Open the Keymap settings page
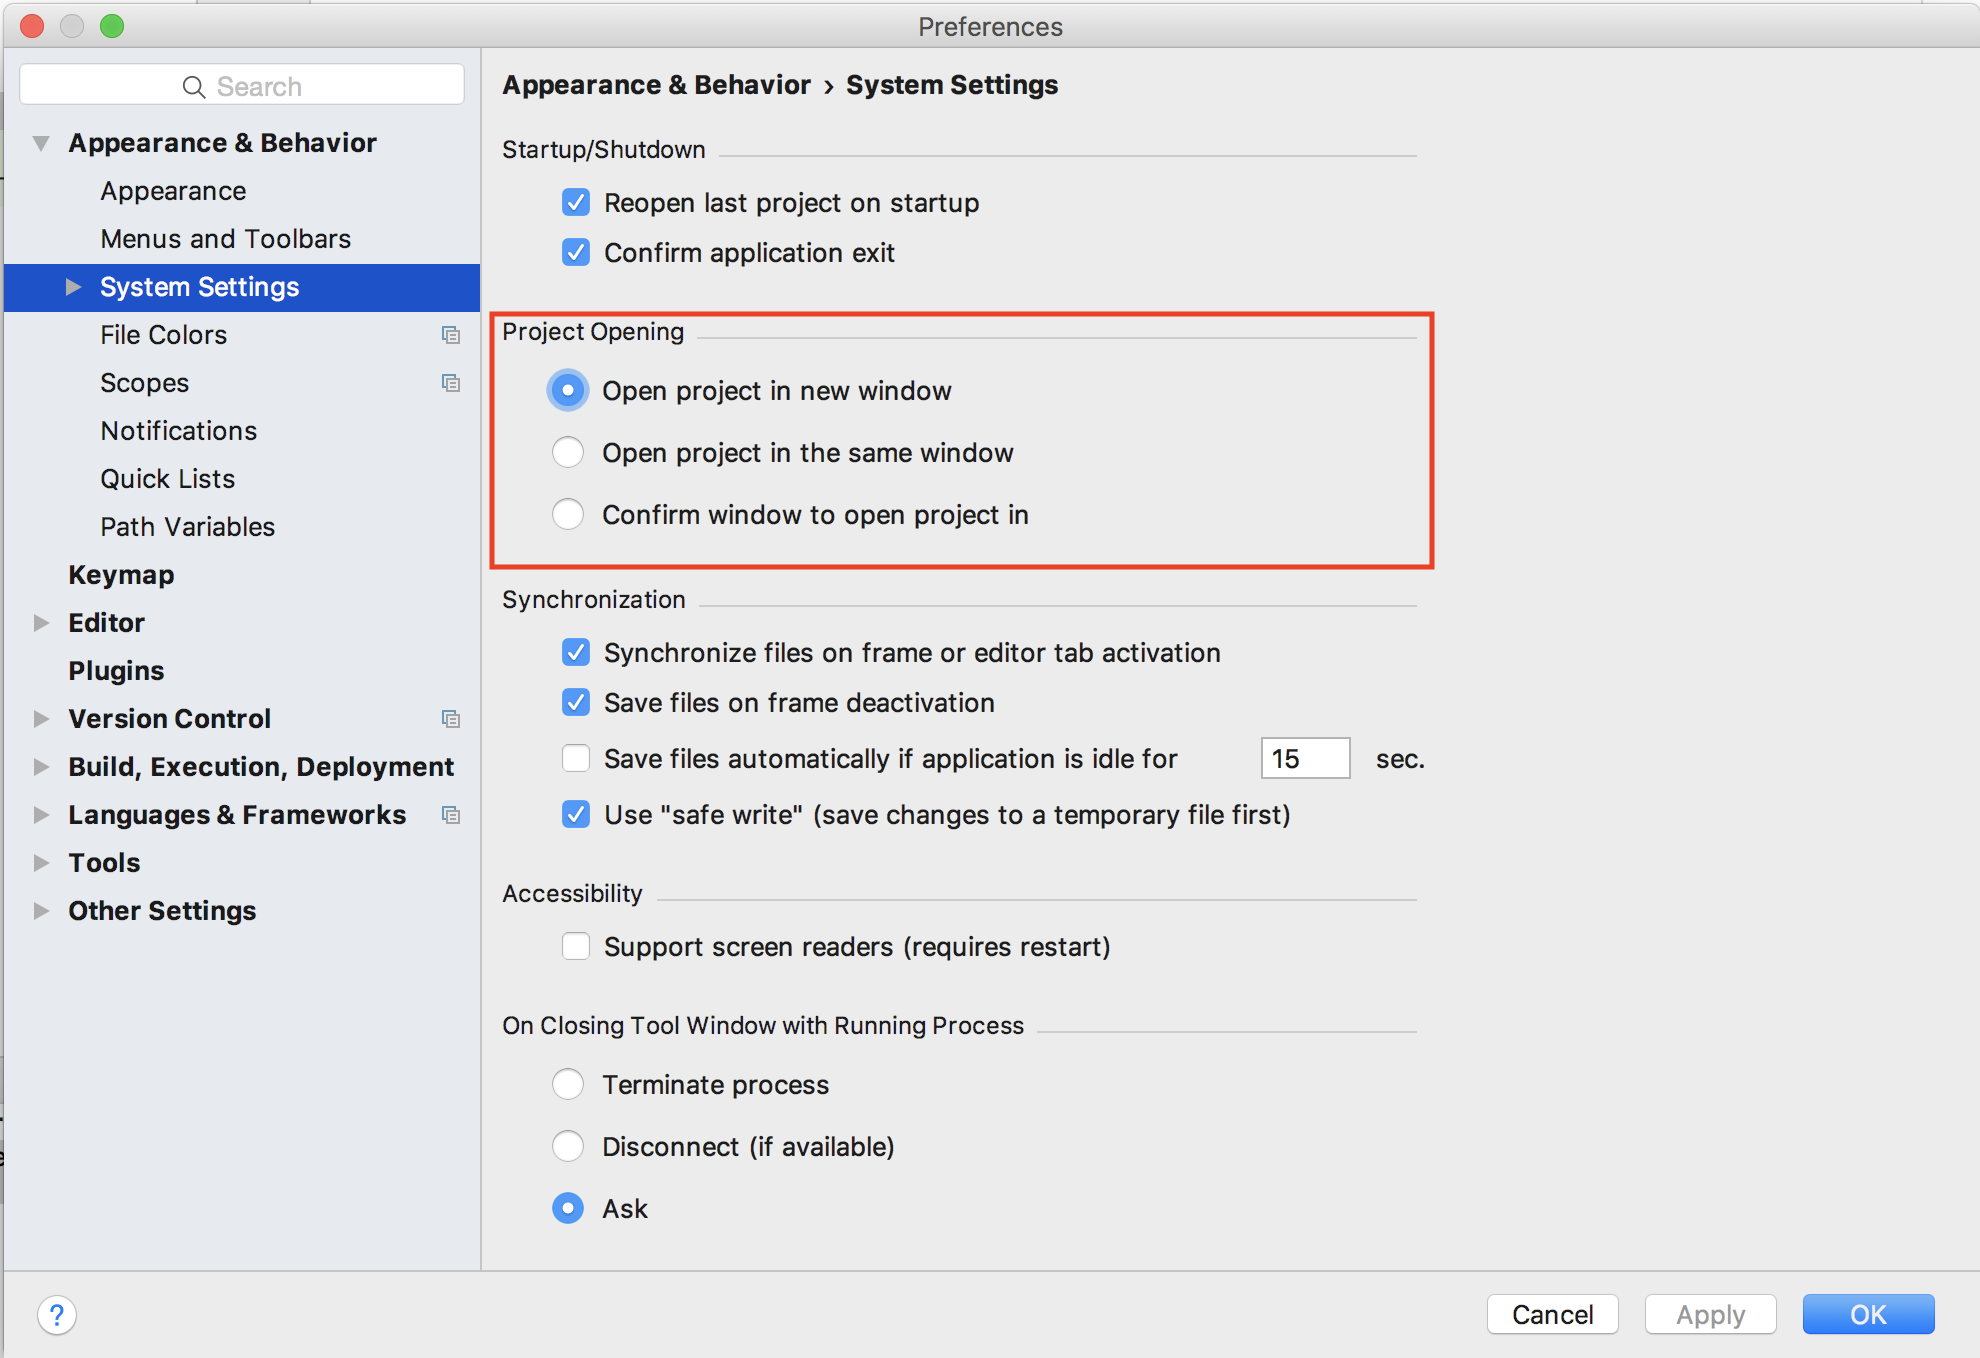 coord(121,575)
